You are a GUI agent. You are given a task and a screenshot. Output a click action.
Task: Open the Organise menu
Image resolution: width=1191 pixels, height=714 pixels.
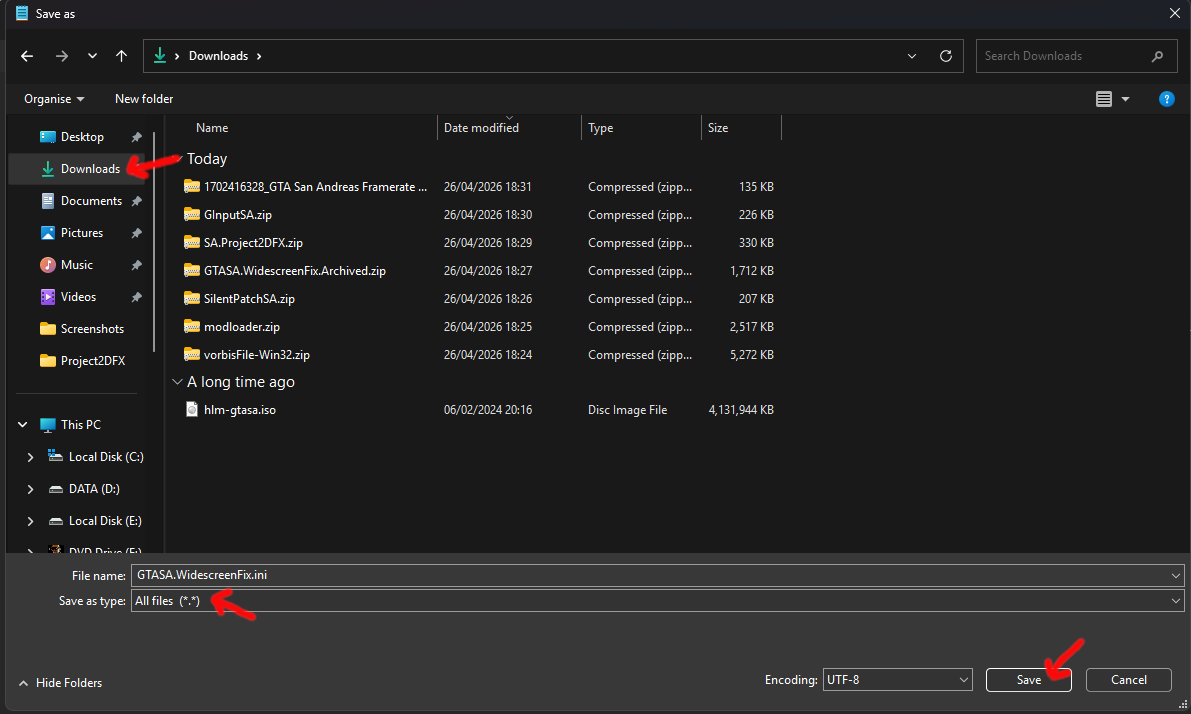54,99
